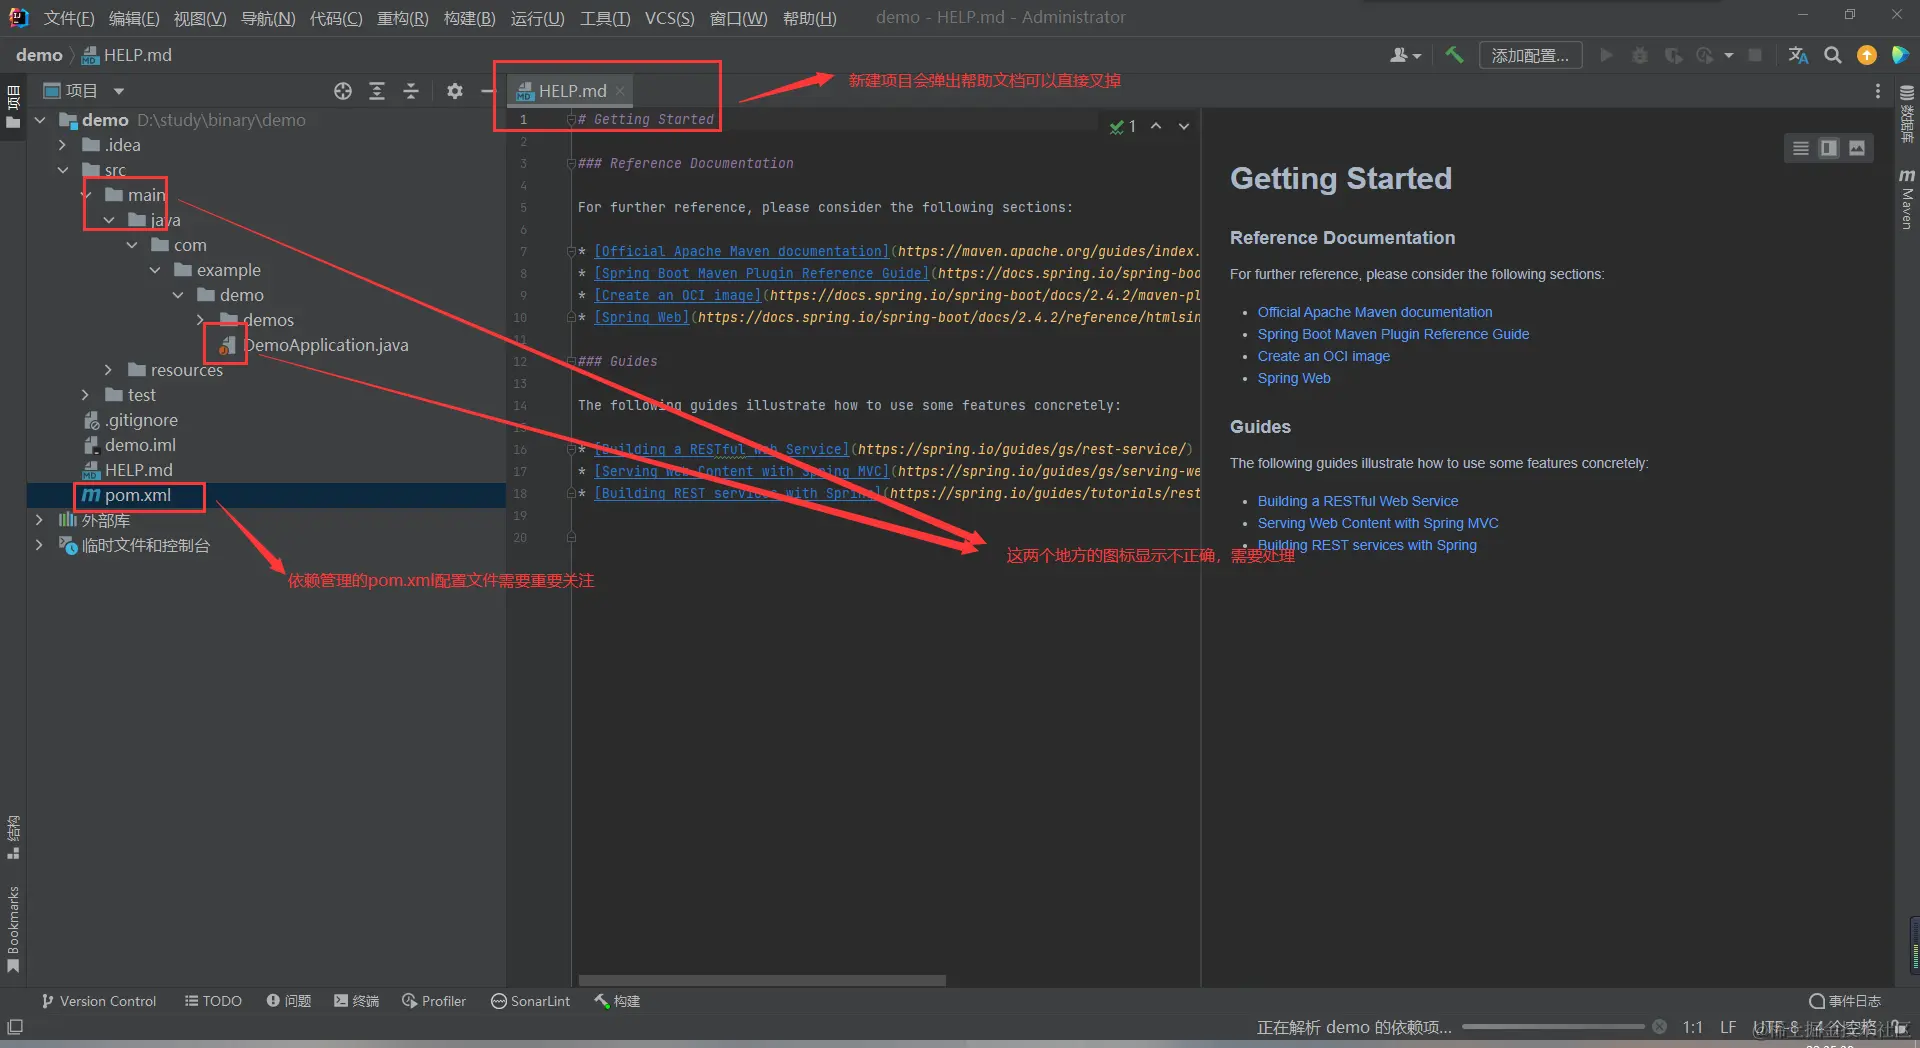Image resolution: width=1920 pixels, height=1048 pixels.
Task: Collapse the com package
Action: (x=132, y=245)
